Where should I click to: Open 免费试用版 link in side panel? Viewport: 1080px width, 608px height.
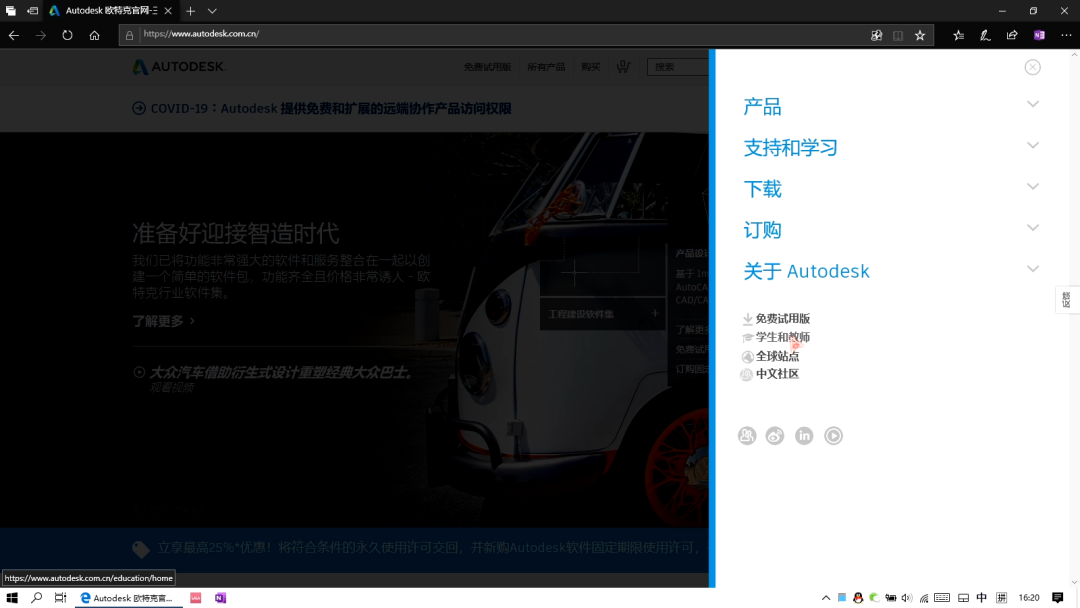tap(782, 318)
